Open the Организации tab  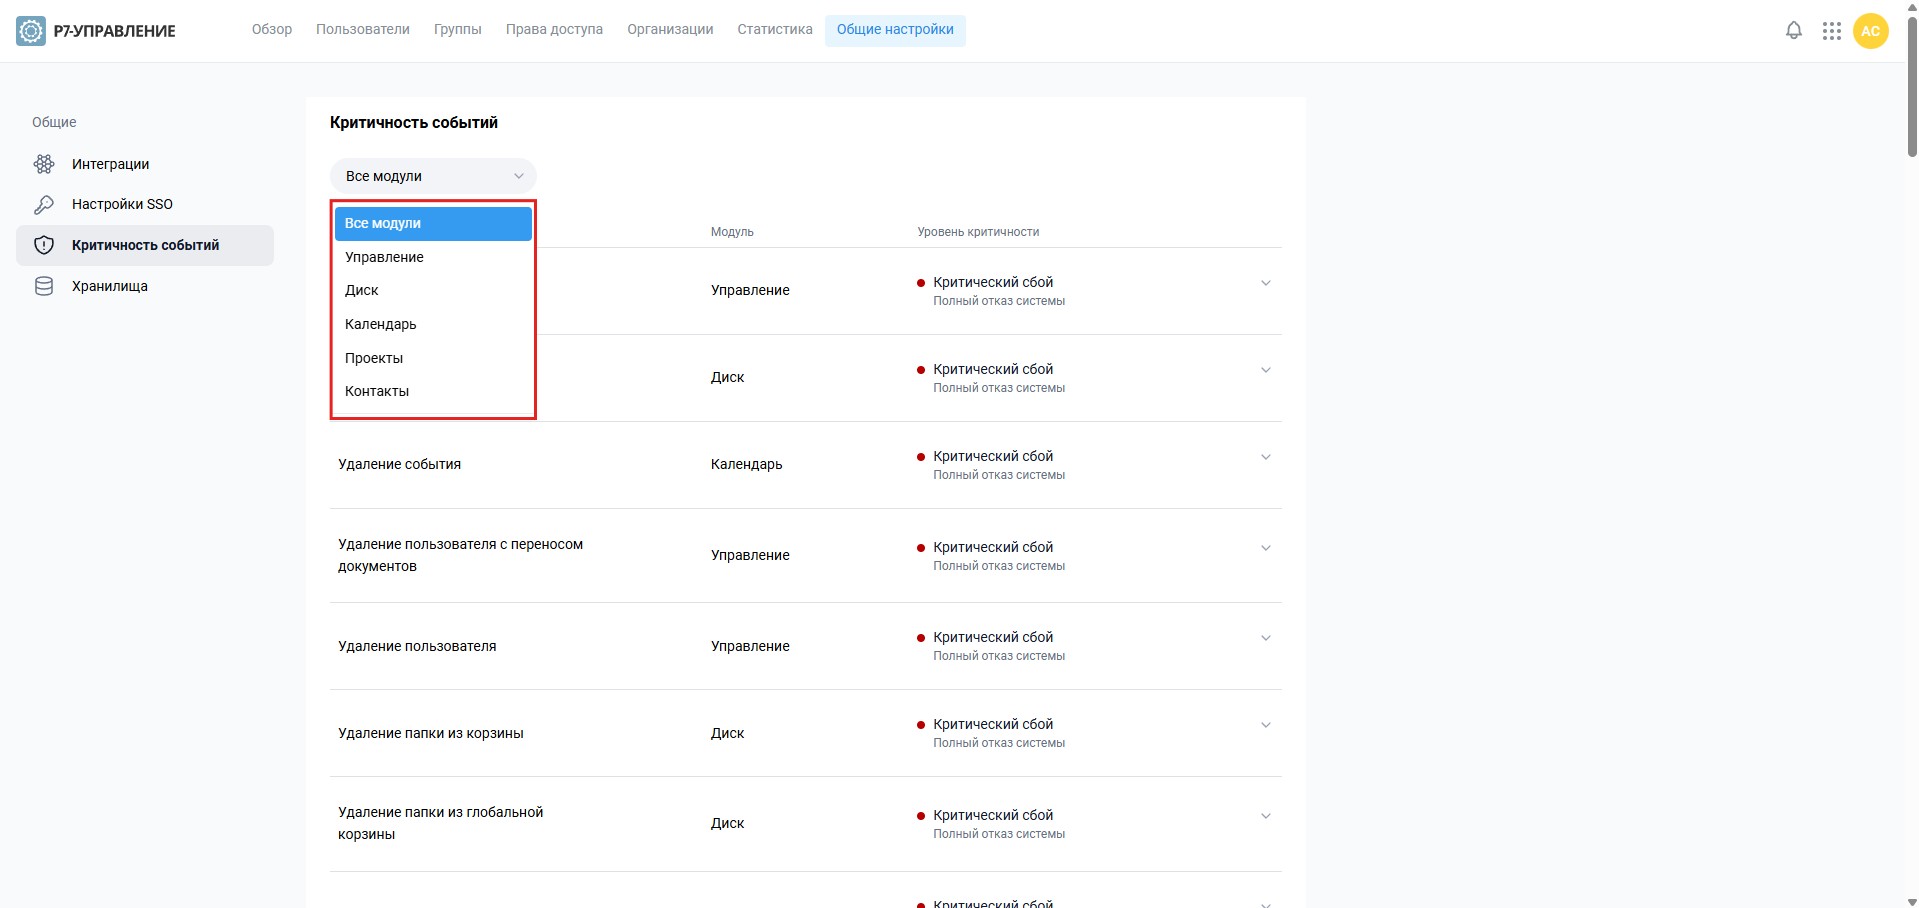670,30
